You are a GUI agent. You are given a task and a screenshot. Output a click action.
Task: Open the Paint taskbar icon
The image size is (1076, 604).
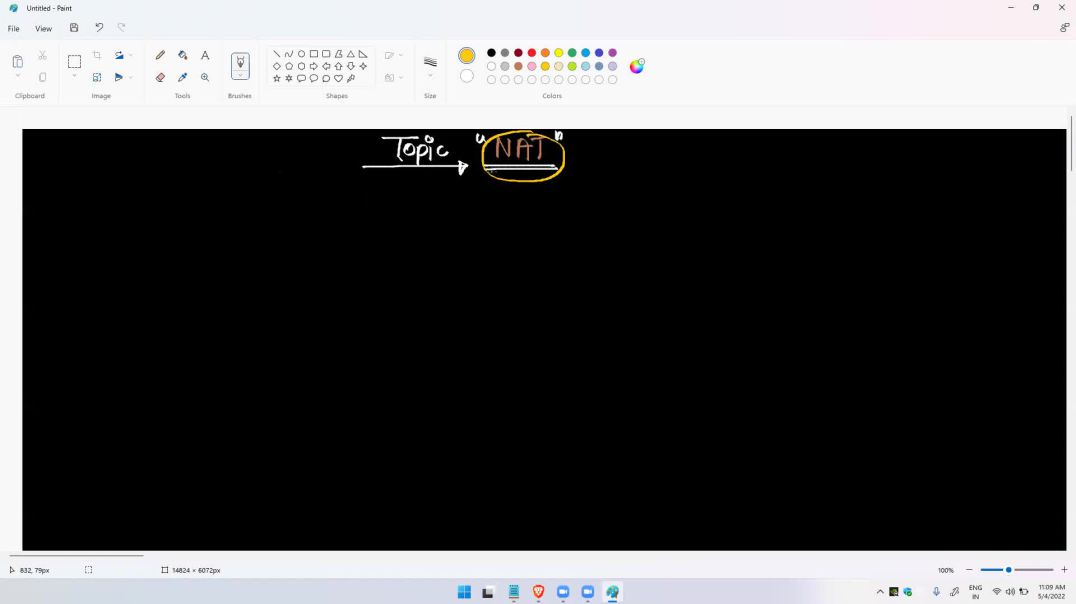tap(612, 592)
